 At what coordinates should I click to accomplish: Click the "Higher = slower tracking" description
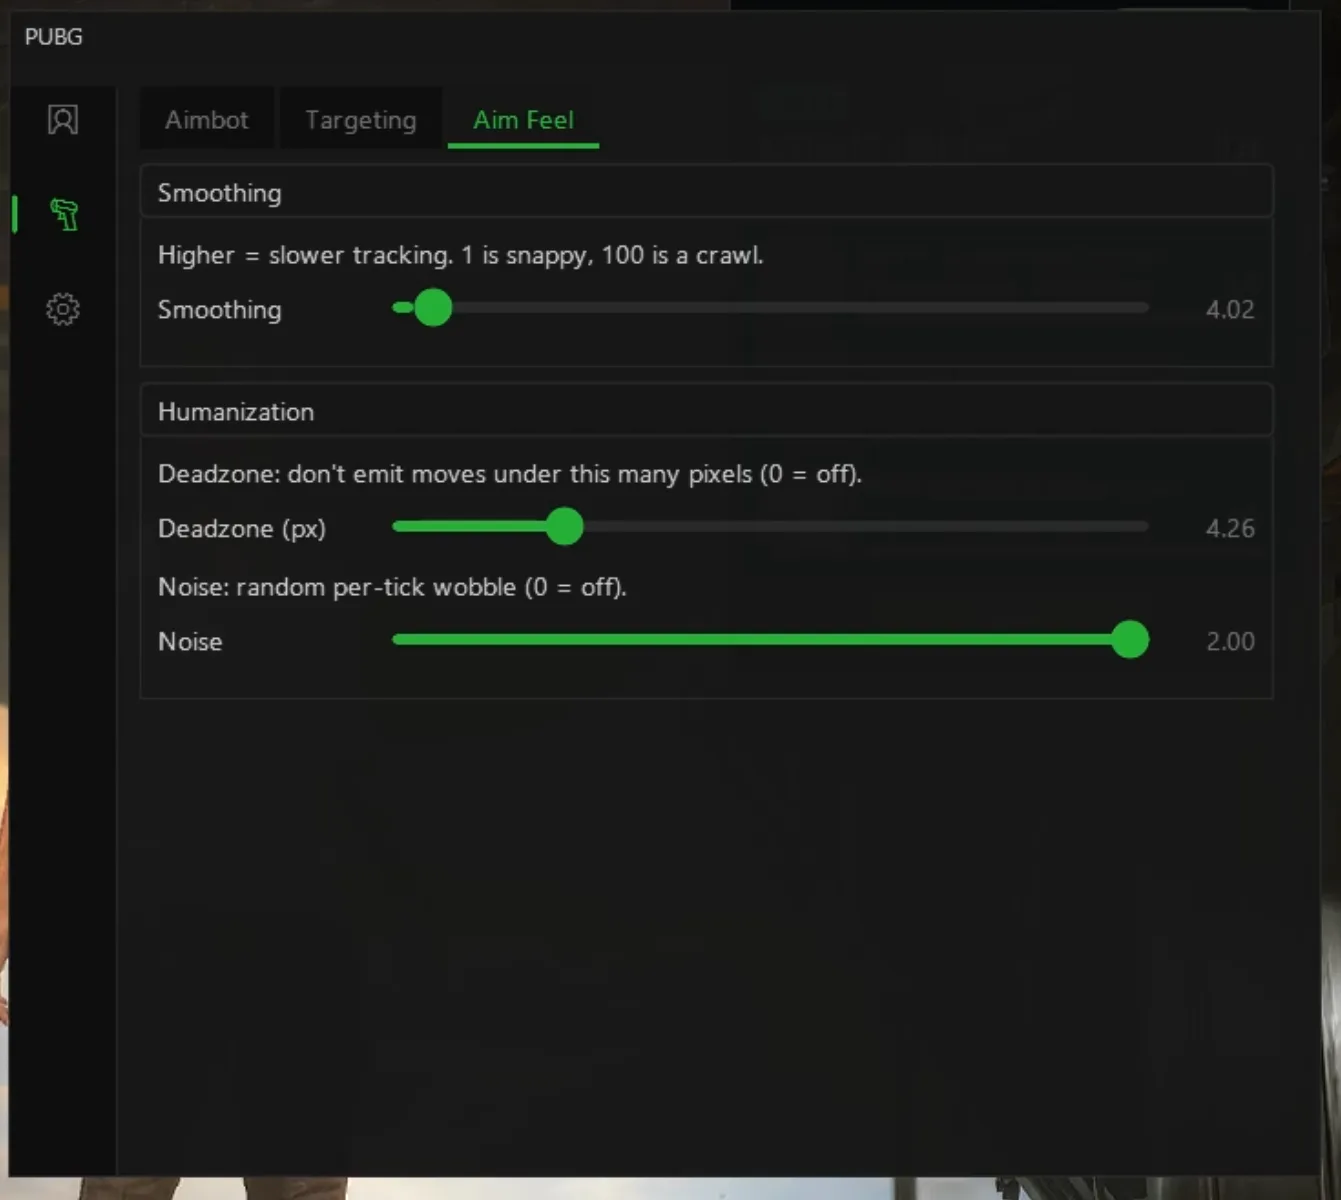click(461, 255)
